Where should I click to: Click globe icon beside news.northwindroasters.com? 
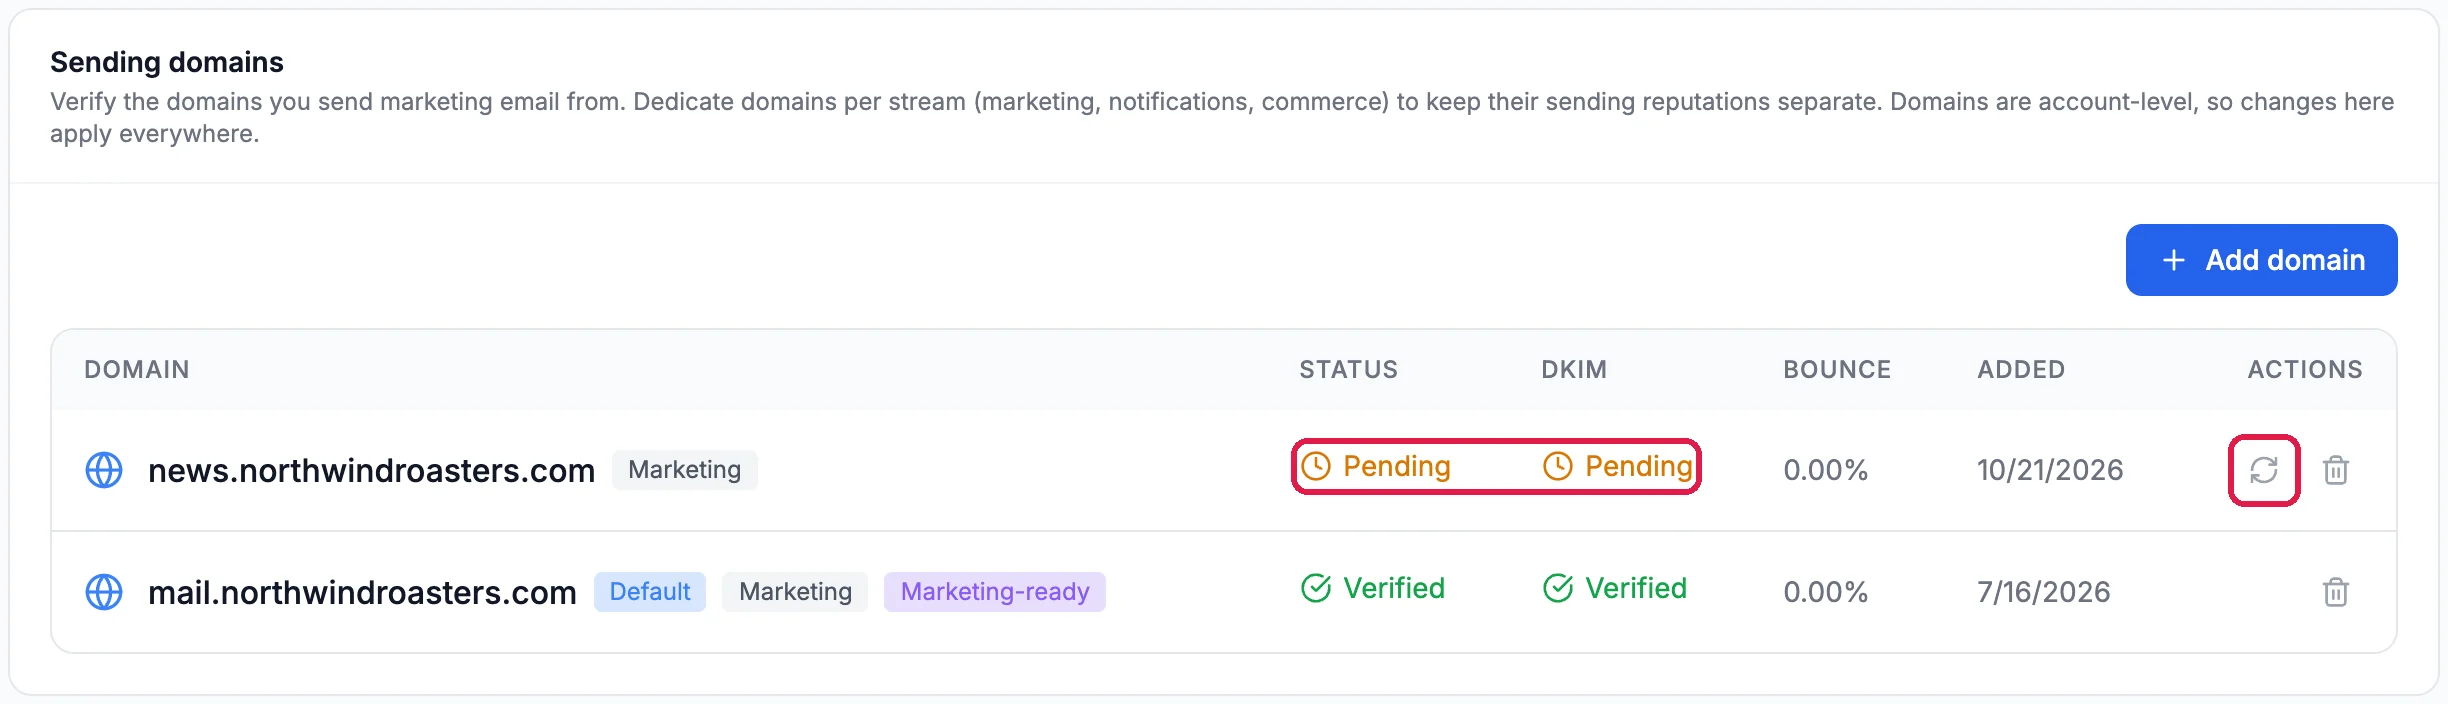pyautogui.click(x=104, y=470)
